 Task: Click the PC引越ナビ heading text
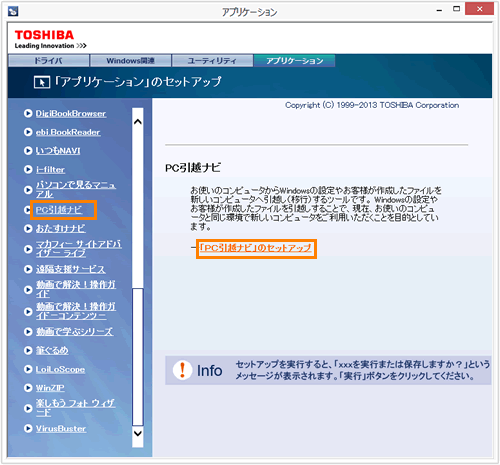pos(193,168)
